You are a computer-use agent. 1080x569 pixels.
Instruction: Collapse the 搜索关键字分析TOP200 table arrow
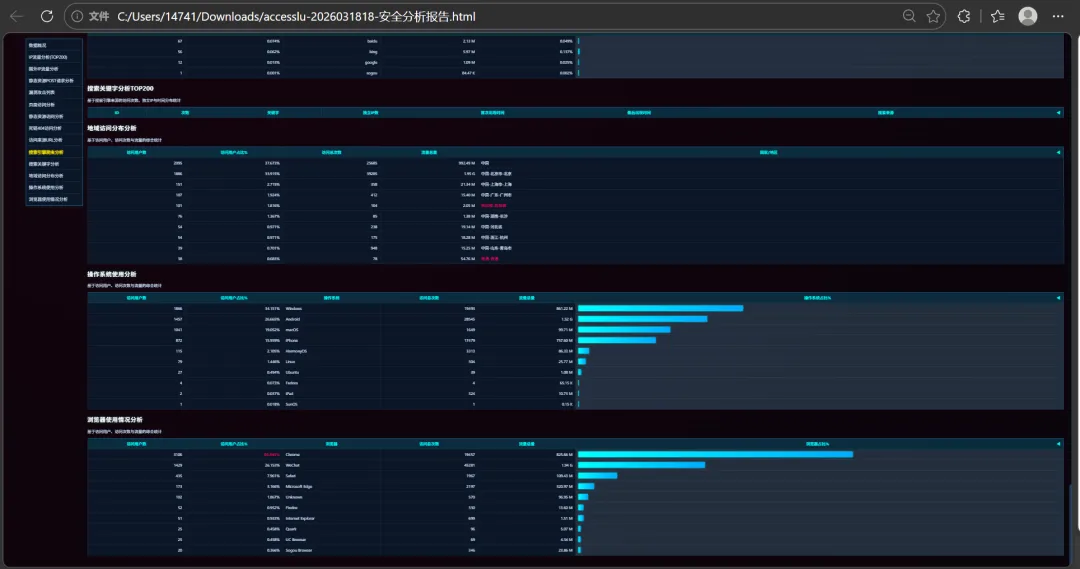(1058, 112)
